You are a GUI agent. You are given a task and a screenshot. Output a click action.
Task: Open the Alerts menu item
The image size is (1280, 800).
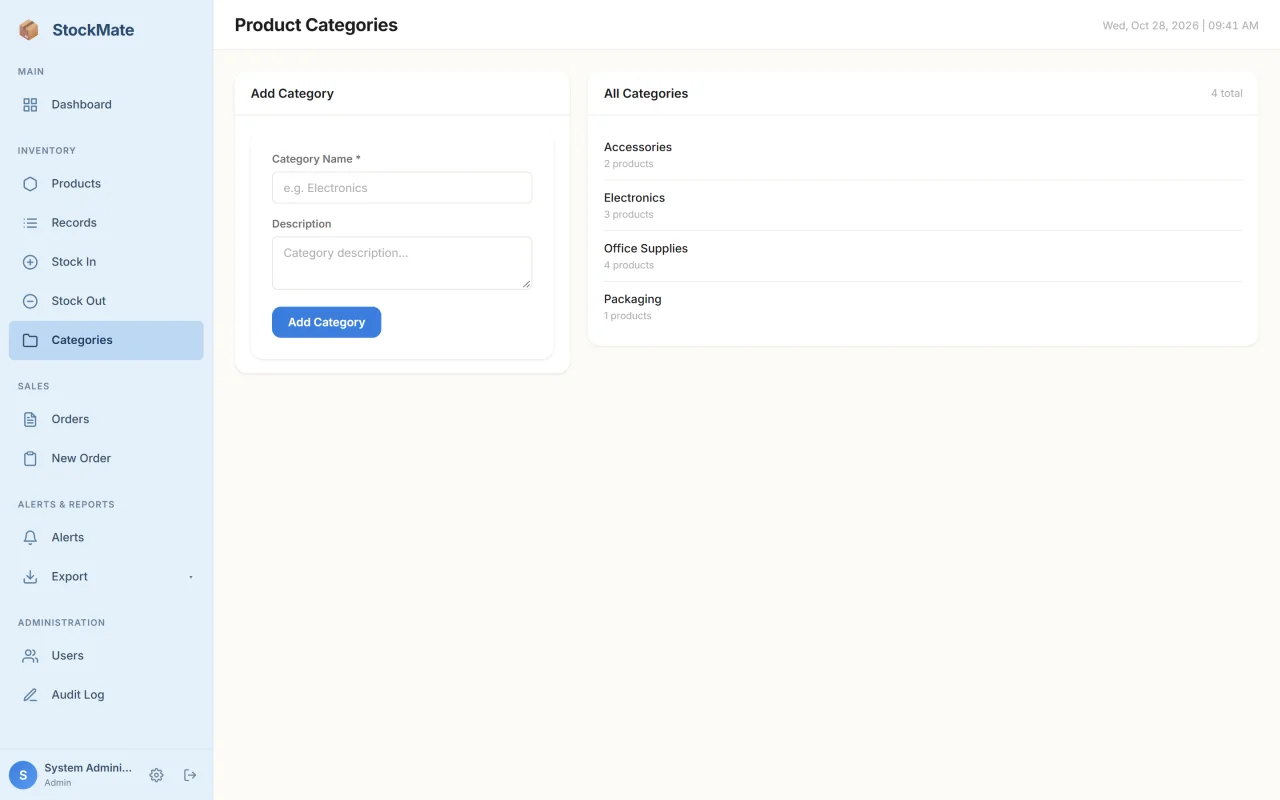[x=106, y=537]
